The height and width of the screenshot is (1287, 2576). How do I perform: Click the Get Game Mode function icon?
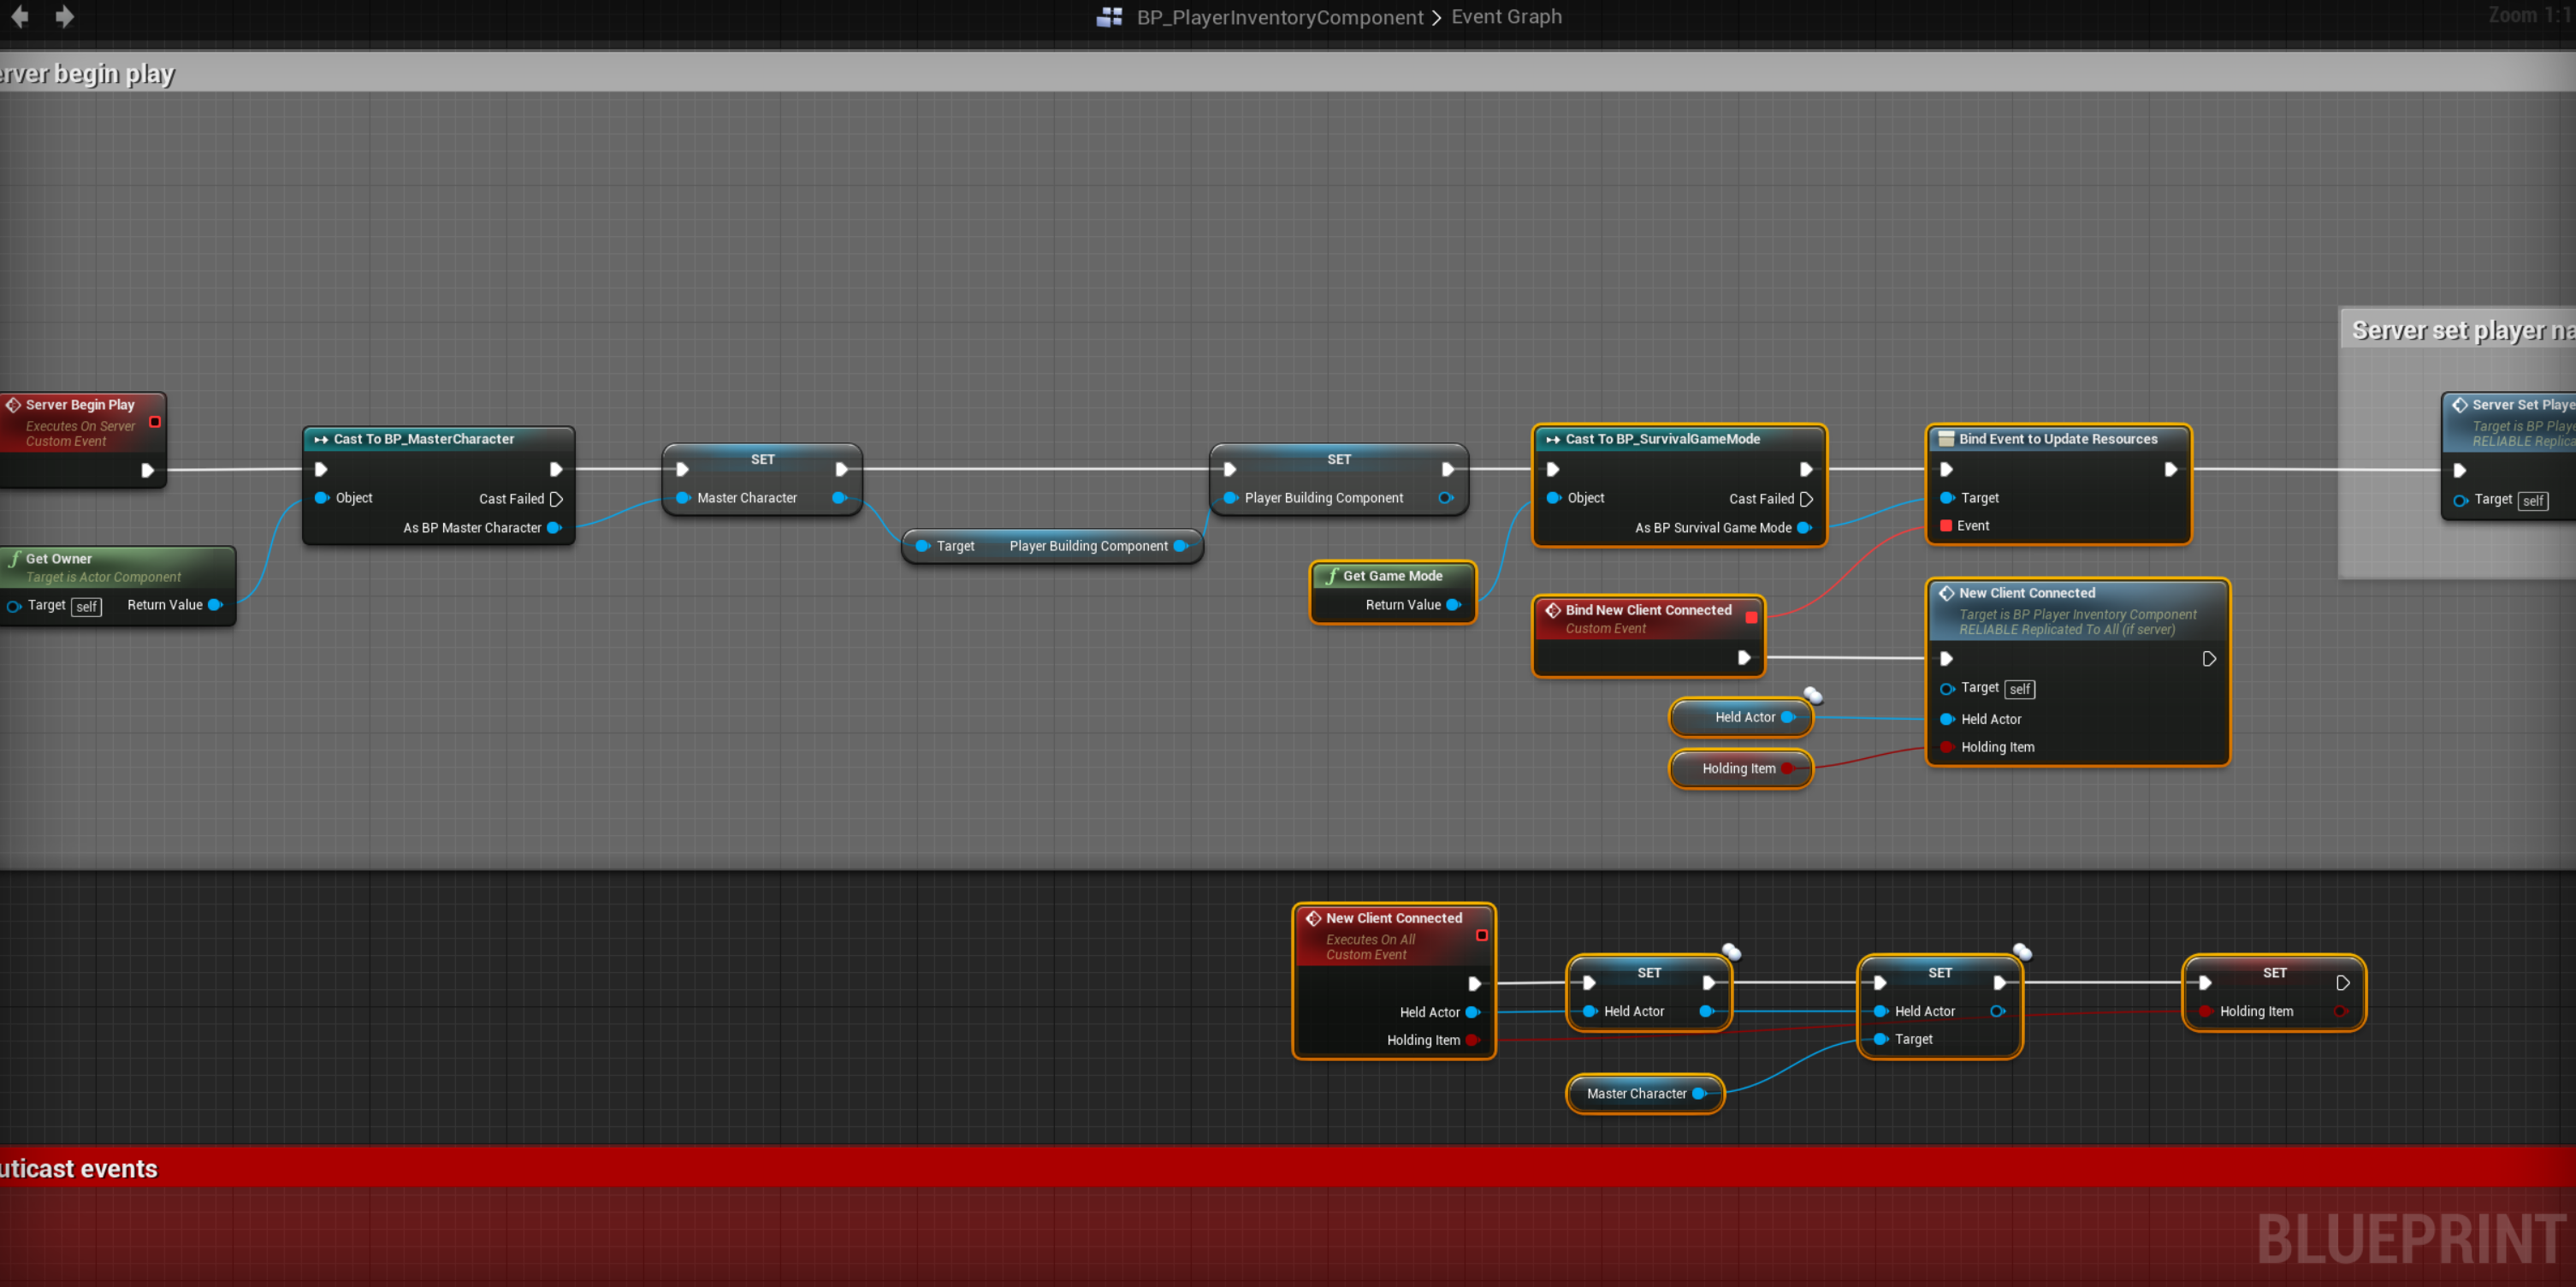[x=1331, y=576]
